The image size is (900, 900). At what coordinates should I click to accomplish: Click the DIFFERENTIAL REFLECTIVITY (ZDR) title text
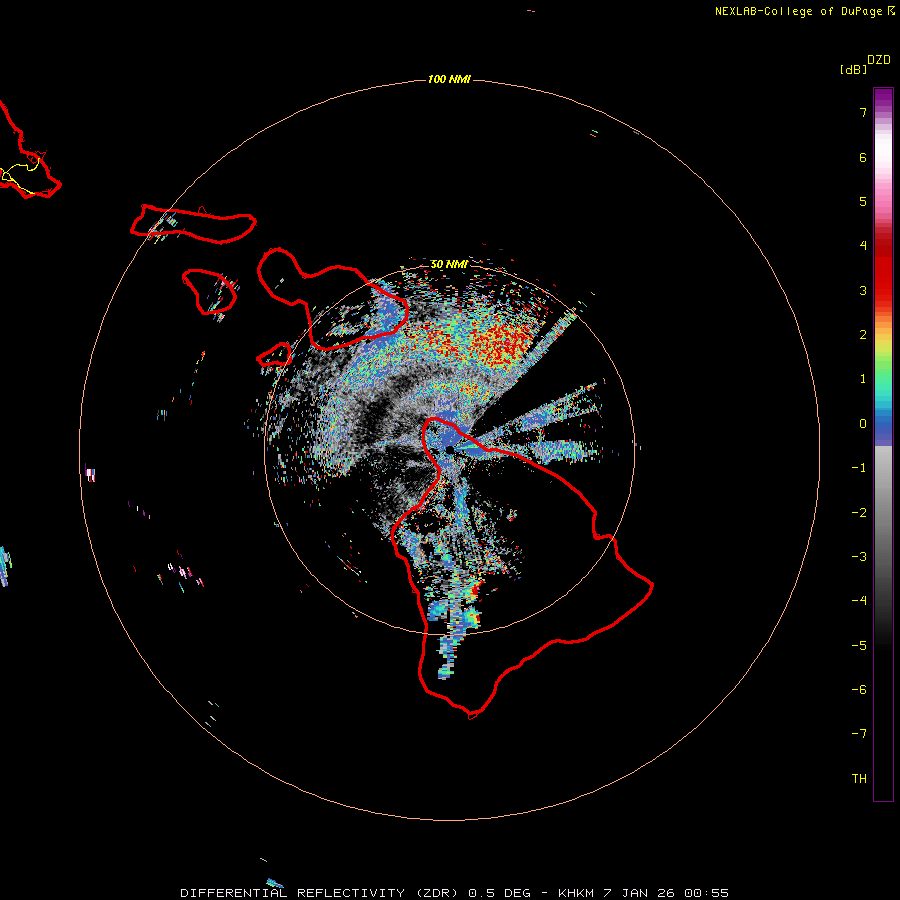click(x=319, y=893)
